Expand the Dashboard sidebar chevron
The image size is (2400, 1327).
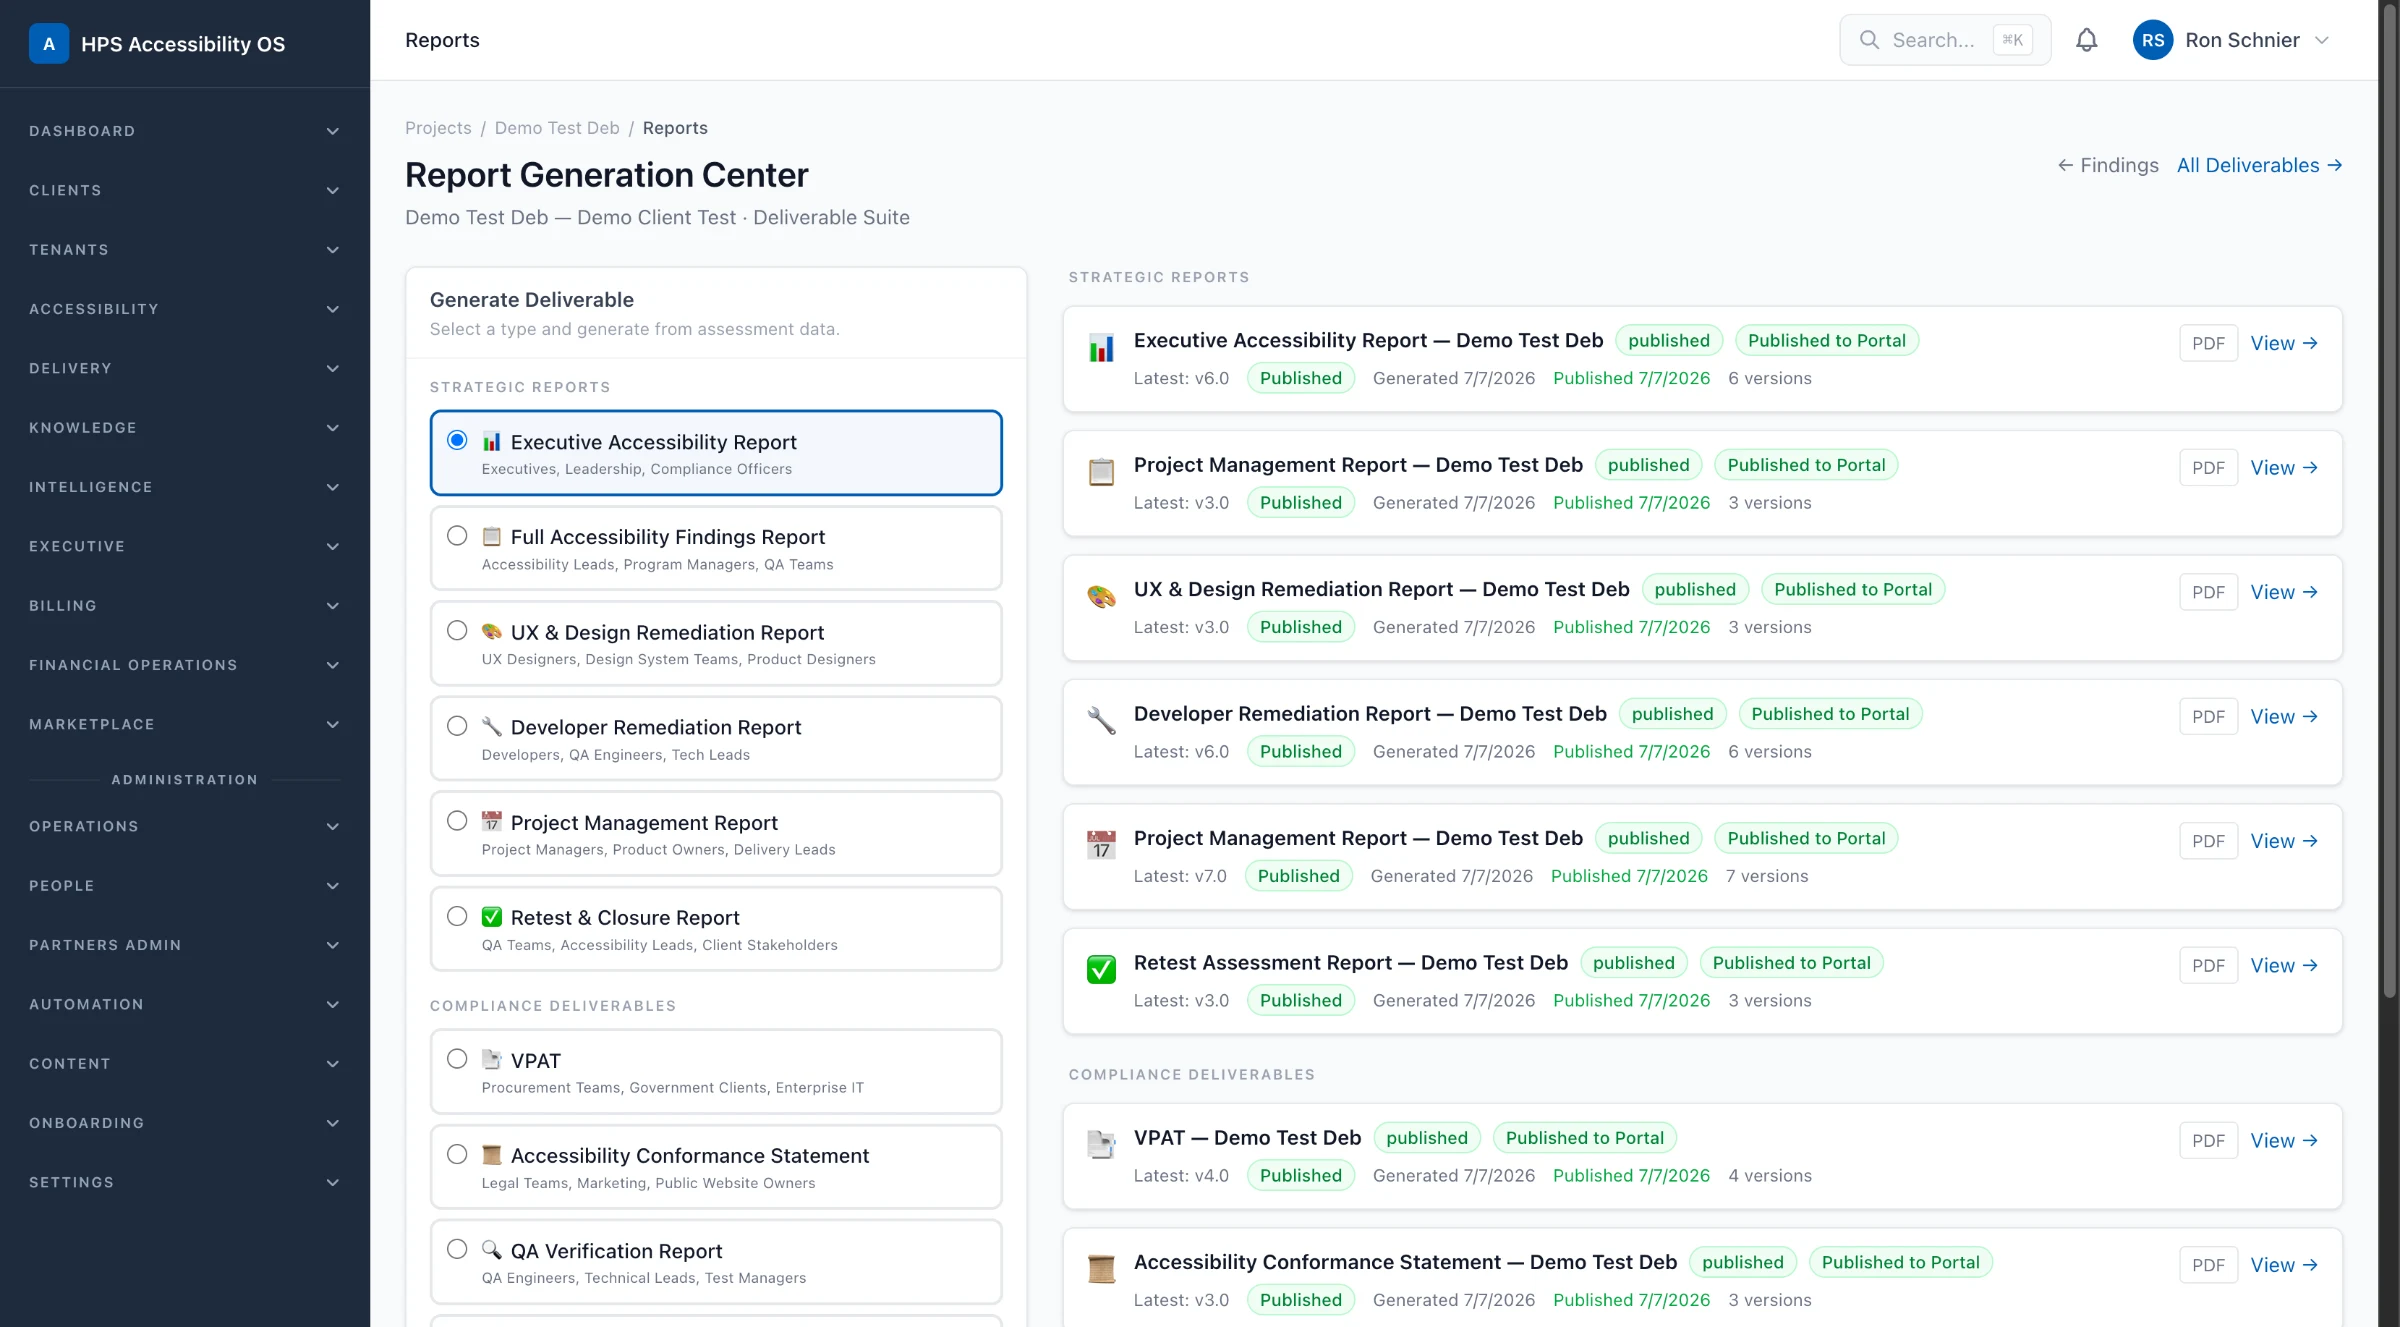(x=333, y=131)
